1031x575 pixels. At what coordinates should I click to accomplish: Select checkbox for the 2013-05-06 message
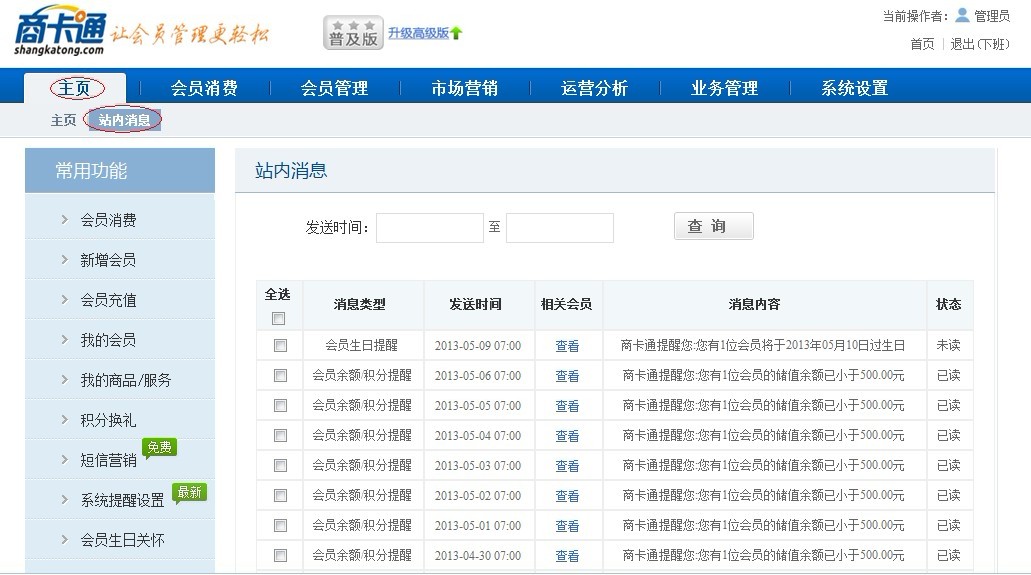[280, 375]
